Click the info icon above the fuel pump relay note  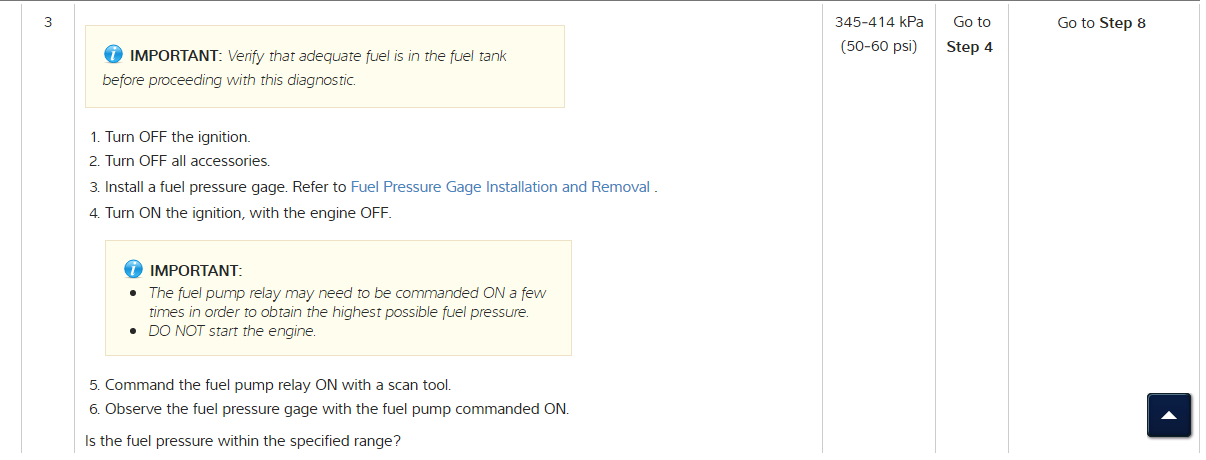133,270
